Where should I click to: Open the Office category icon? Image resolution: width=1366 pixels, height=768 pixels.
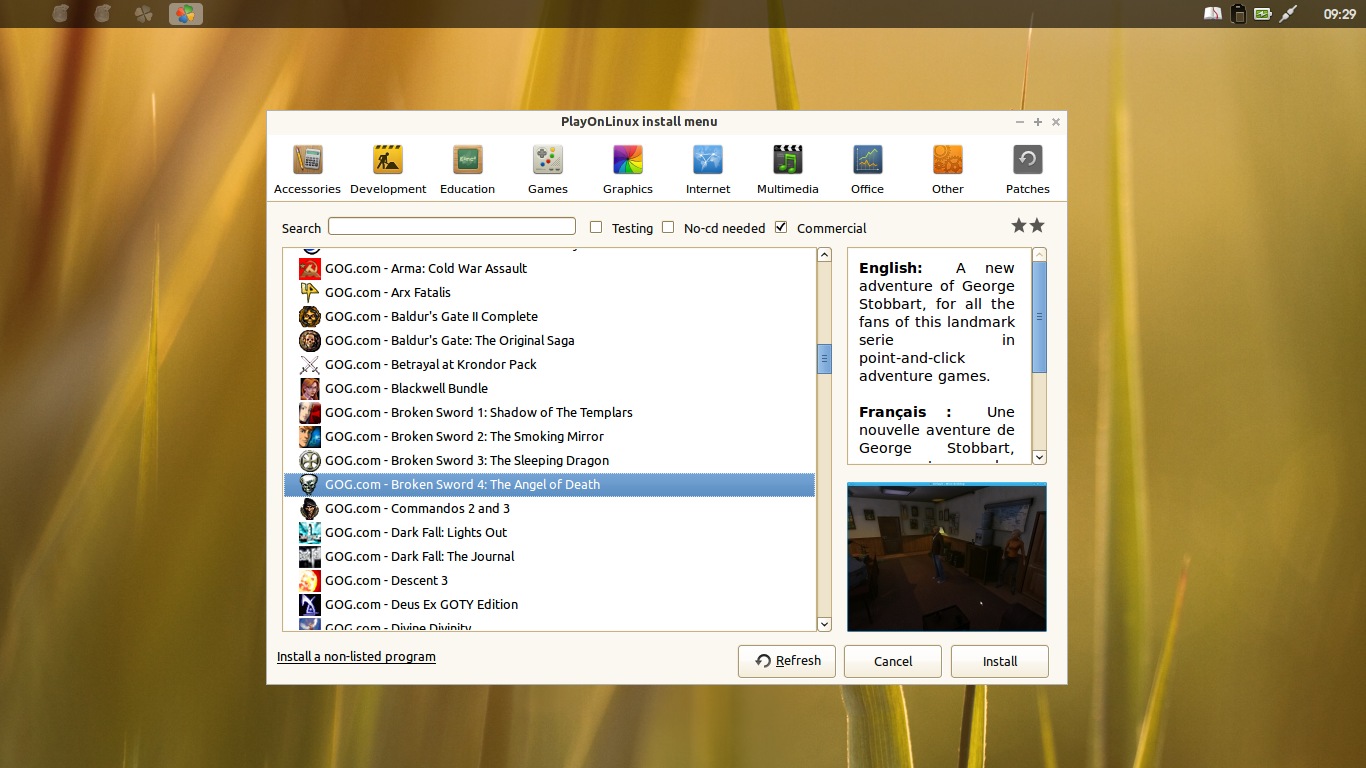tap(868, 160)
